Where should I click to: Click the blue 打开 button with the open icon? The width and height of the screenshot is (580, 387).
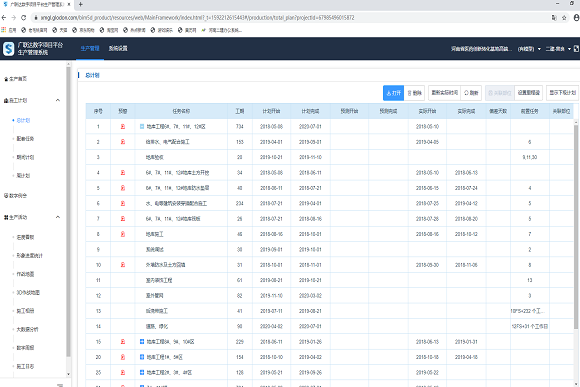point(393,93)
